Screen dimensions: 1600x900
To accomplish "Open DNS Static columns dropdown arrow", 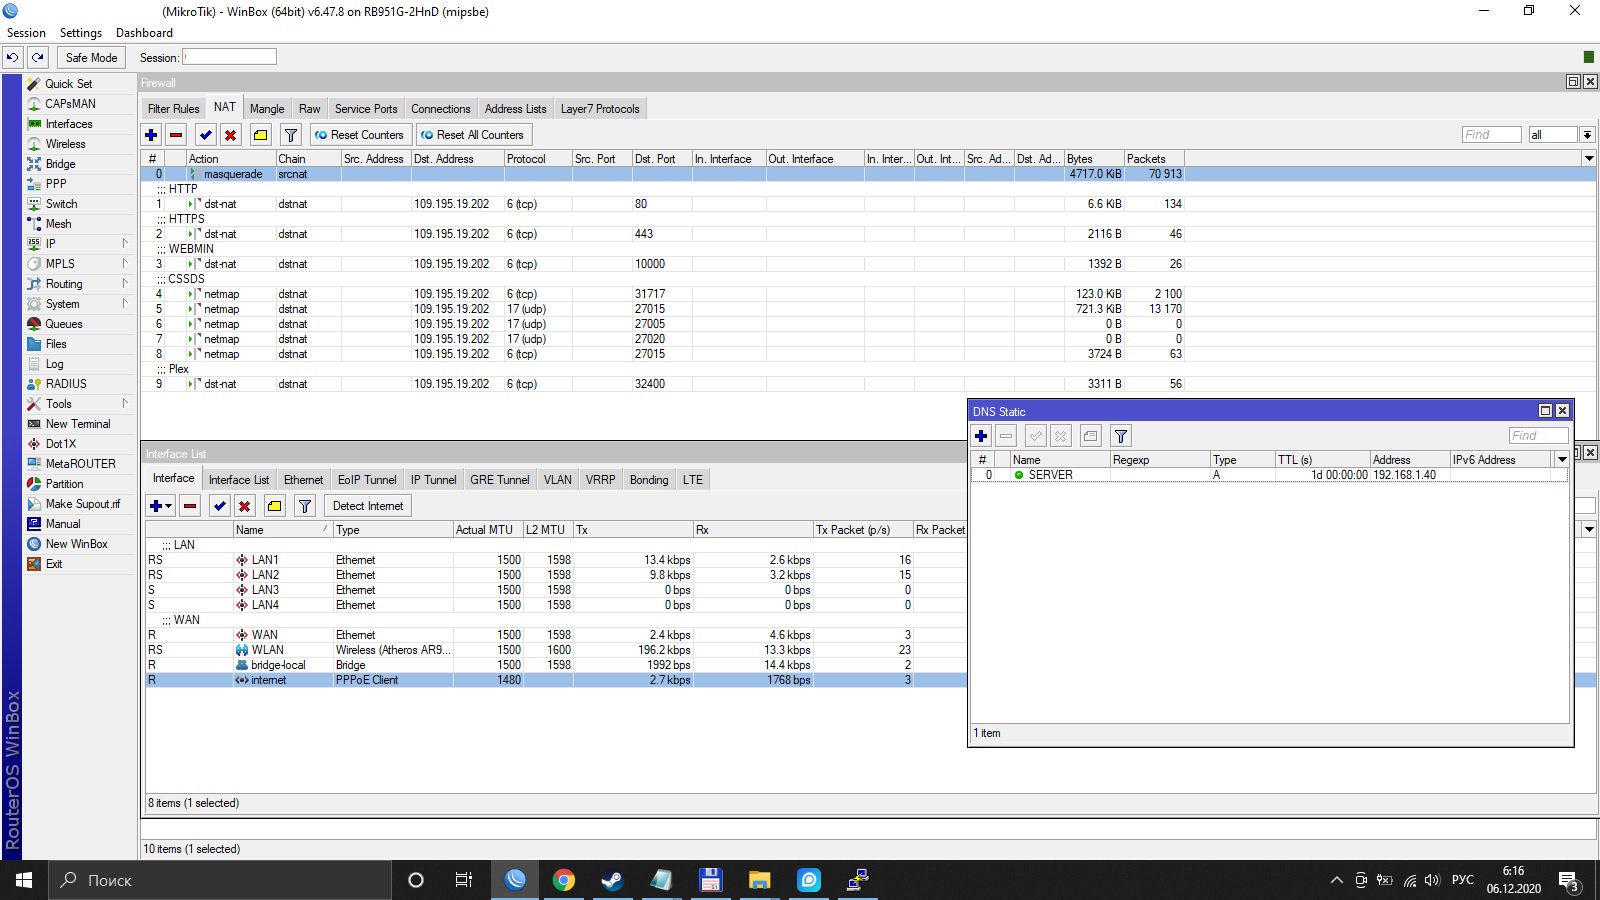I will [1561, 460].
